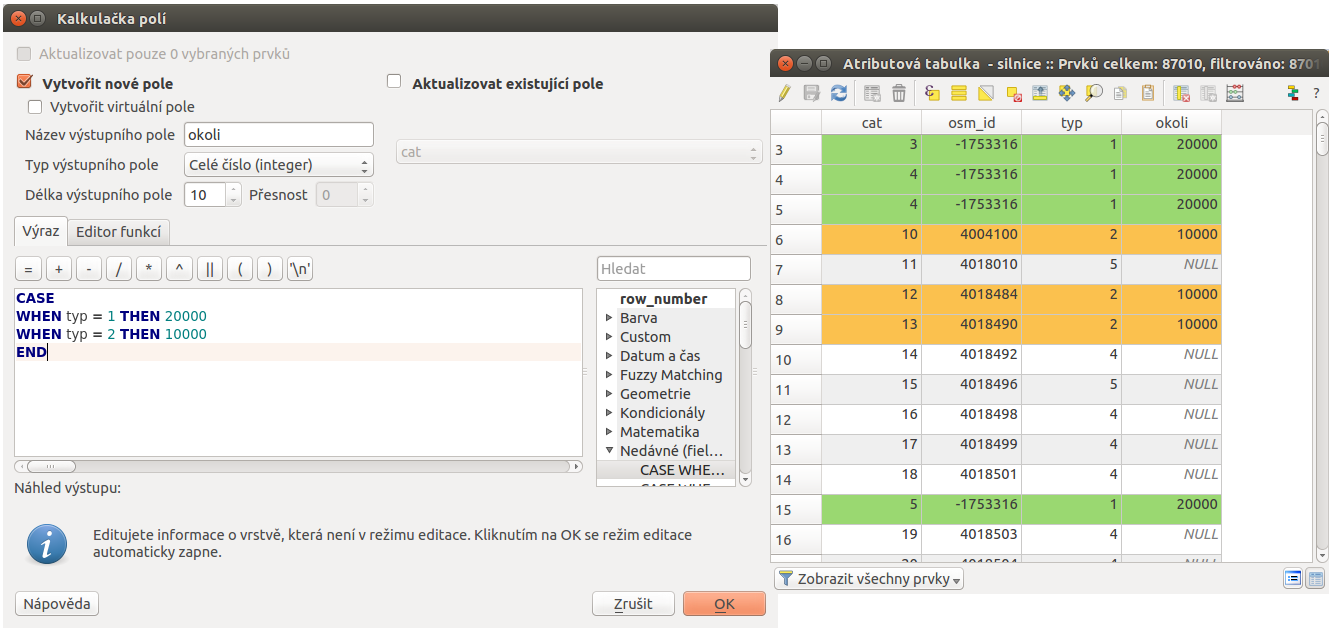Switch to the Výraz tab
Viewport: 1334px width, 636px height.
click(x=41, y=231)
